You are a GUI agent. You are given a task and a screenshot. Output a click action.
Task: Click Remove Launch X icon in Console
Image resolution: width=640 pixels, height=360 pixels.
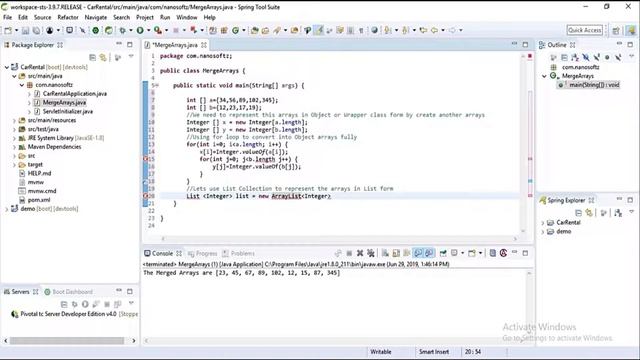(360, 253)
